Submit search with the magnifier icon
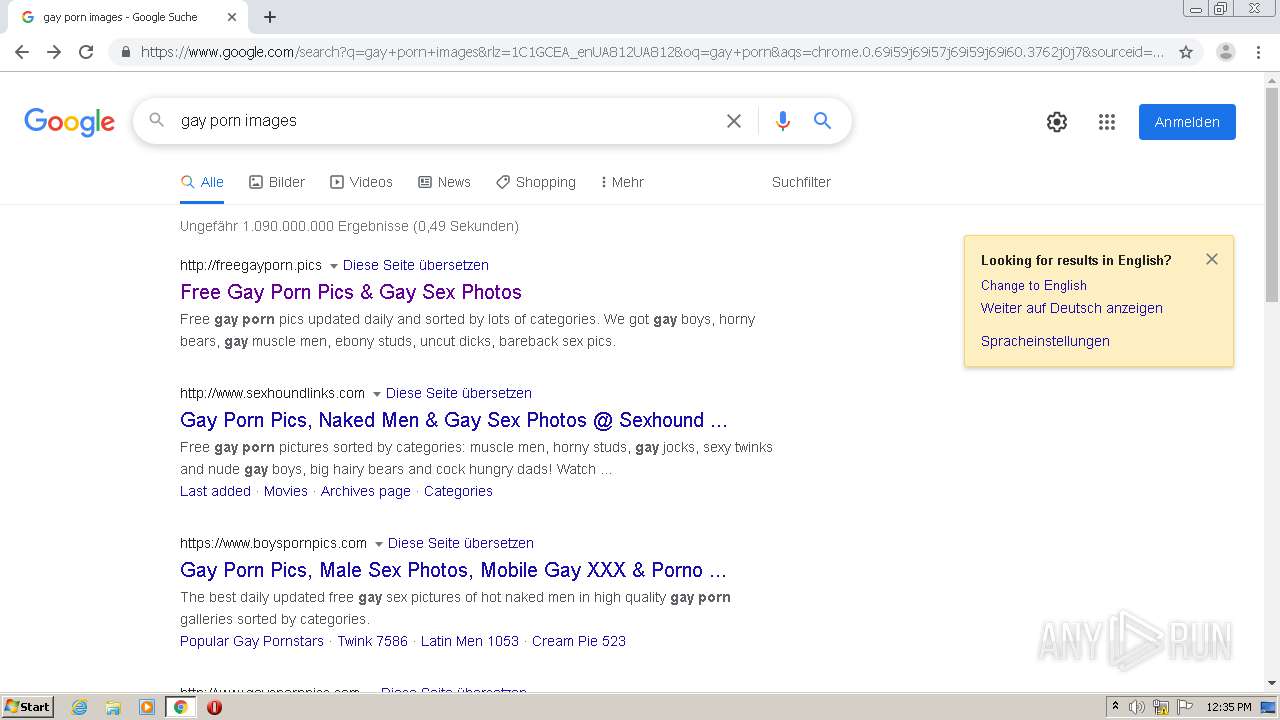The height and width of the screenshot is (720, 1280). pos(822,121)
